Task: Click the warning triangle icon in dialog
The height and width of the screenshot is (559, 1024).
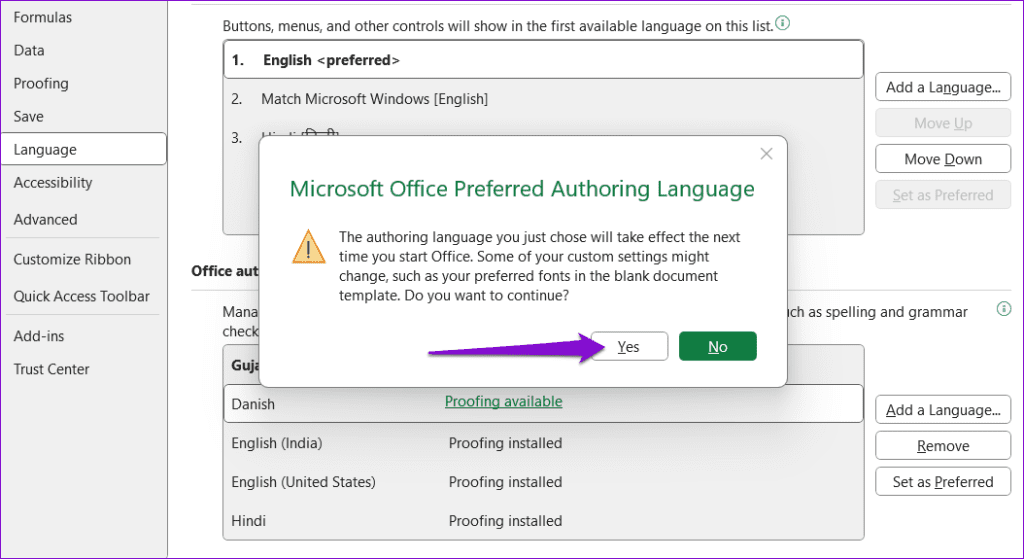Action: (x=309, y=247)
